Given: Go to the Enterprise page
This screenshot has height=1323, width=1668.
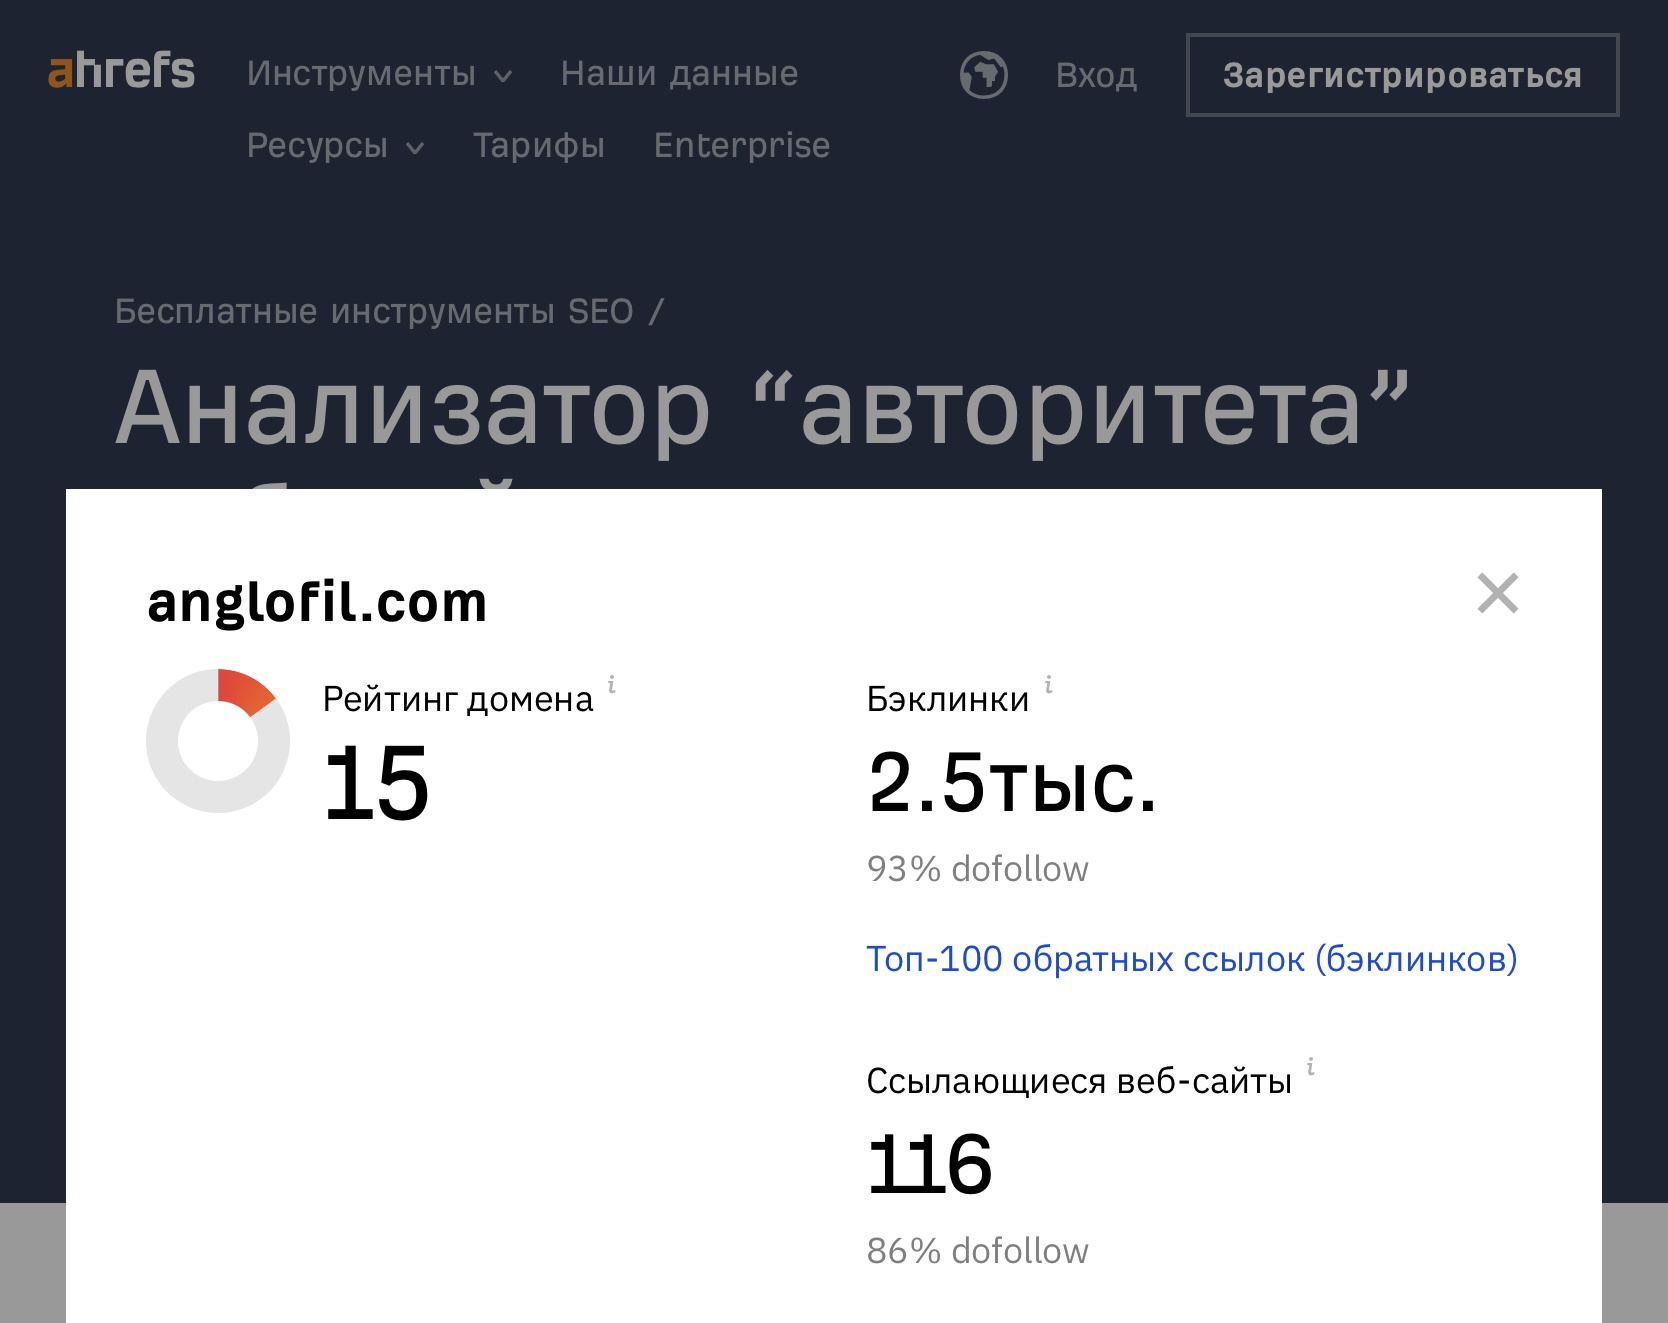Looking at the screenshot, I should 742,146.
